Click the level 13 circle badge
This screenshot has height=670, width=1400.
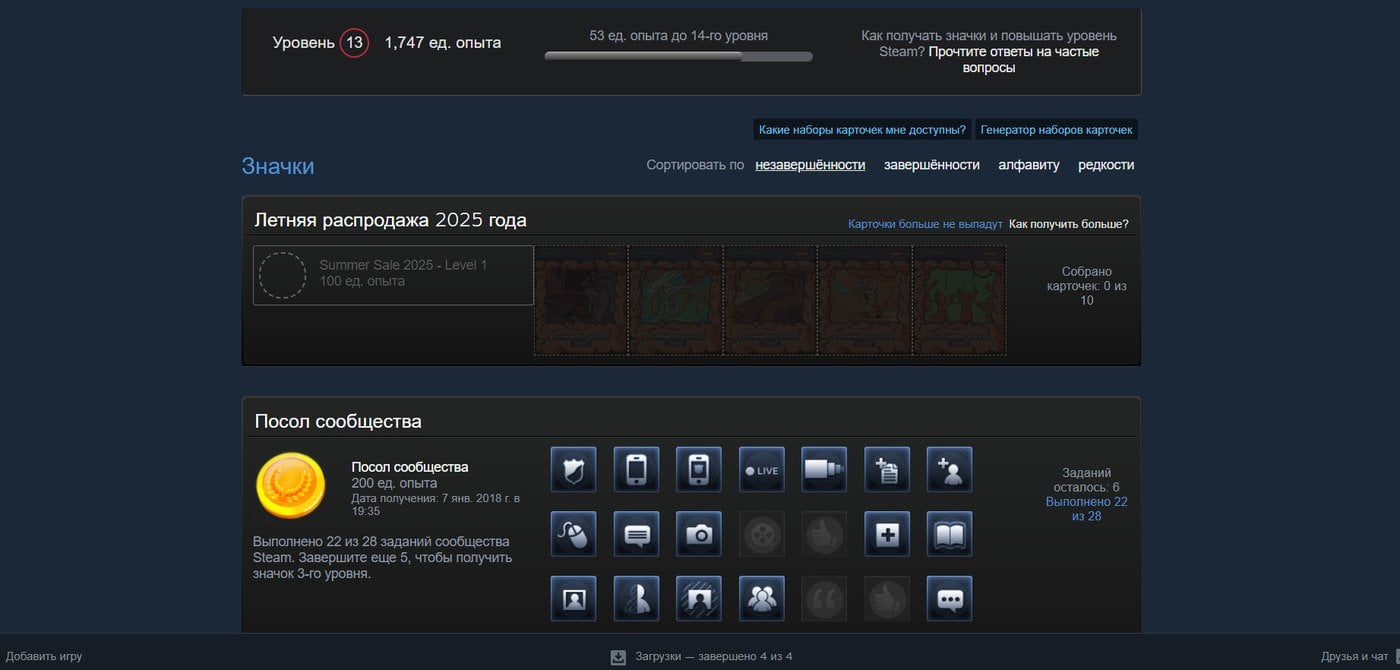point(354,43)
